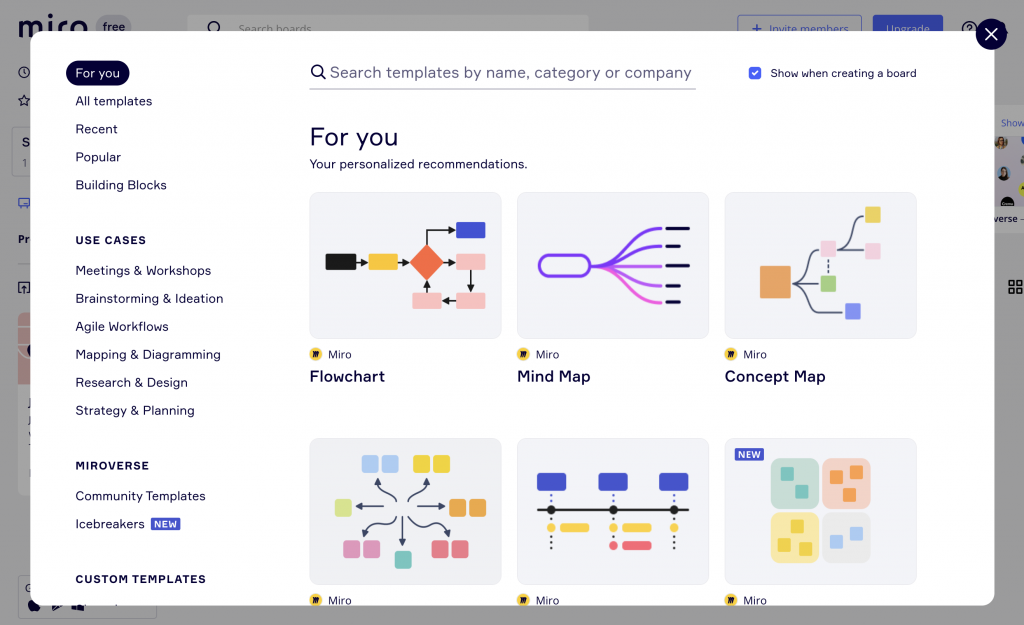Click Miro author icon under brainstorm arrows template

coord(316,600)
